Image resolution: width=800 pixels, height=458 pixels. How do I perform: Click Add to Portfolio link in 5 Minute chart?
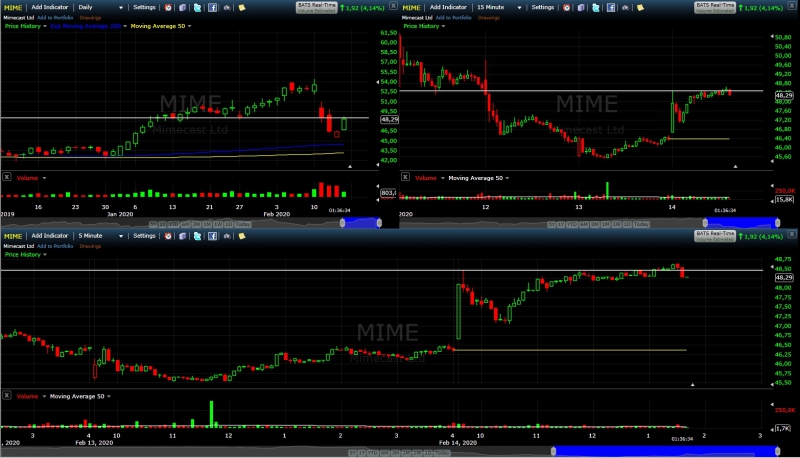pyautogui.click(x=55, y=246)
